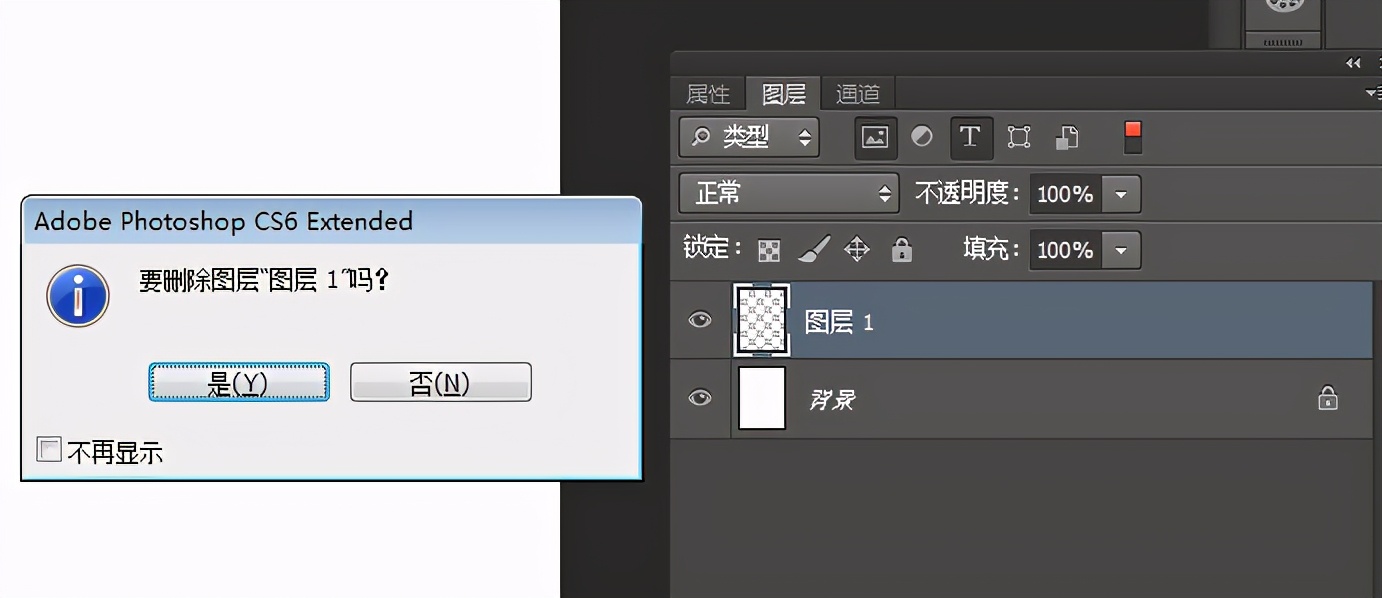
Task: Collapse the panel with double-arrow icon
Action: pyautogui.click(x=1353, y=63)
